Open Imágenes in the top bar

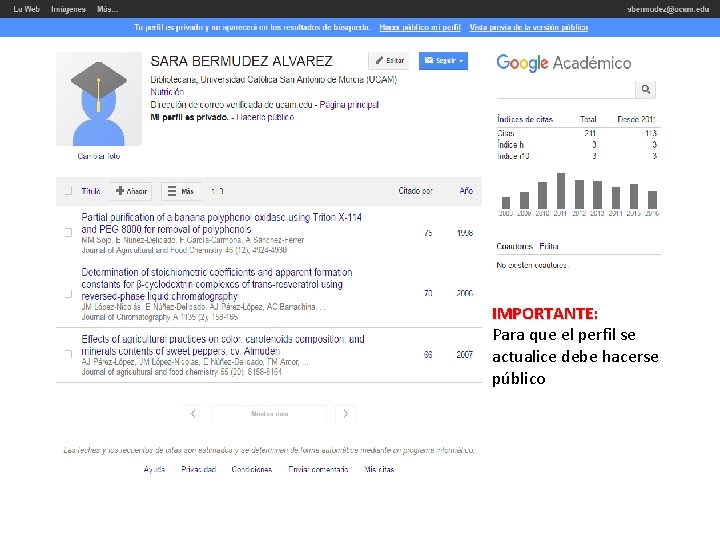click(x=68, y=9)
